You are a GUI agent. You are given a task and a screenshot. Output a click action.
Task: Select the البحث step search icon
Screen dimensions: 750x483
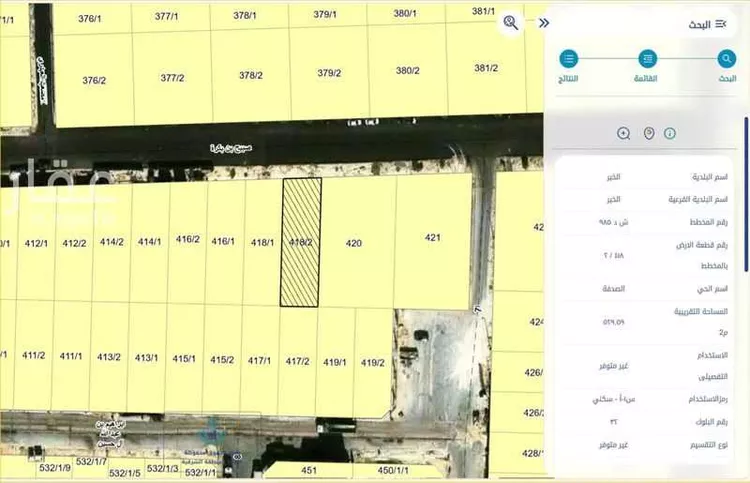point(726,59)
